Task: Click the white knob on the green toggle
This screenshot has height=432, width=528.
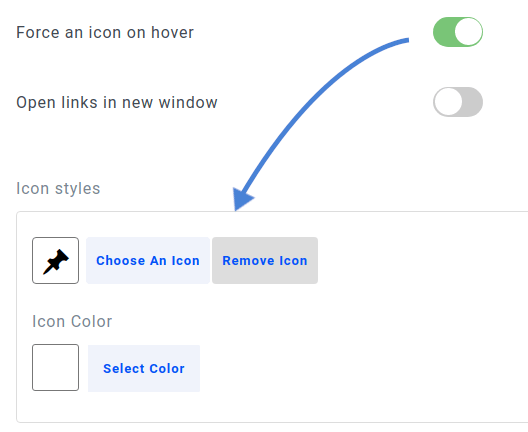Action: pyautogui.click(x=468, y=32)
